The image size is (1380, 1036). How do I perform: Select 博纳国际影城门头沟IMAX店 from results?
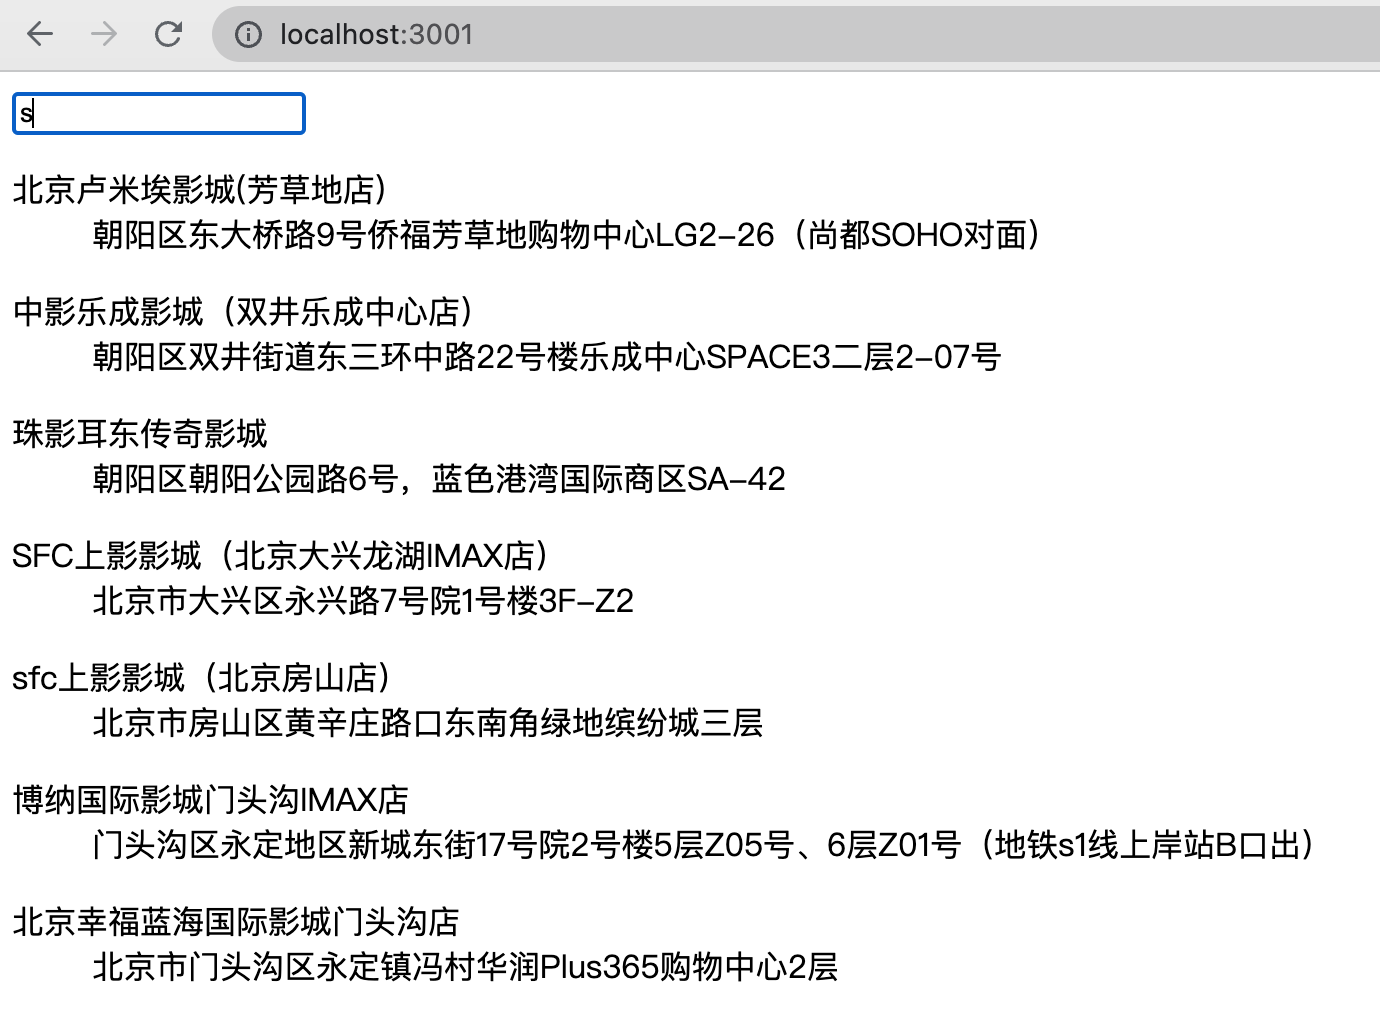pyautogui.click(x=210, y=800)
